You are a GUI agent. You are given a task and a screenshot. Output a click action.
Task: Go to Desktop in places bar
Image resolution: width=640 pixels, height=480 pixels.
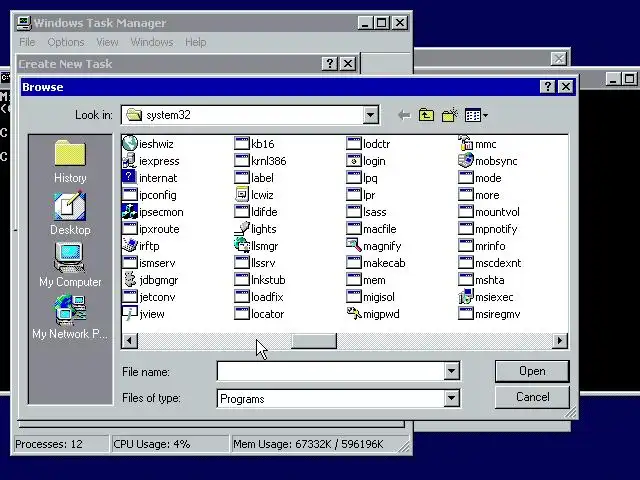[x=70, y=213]
